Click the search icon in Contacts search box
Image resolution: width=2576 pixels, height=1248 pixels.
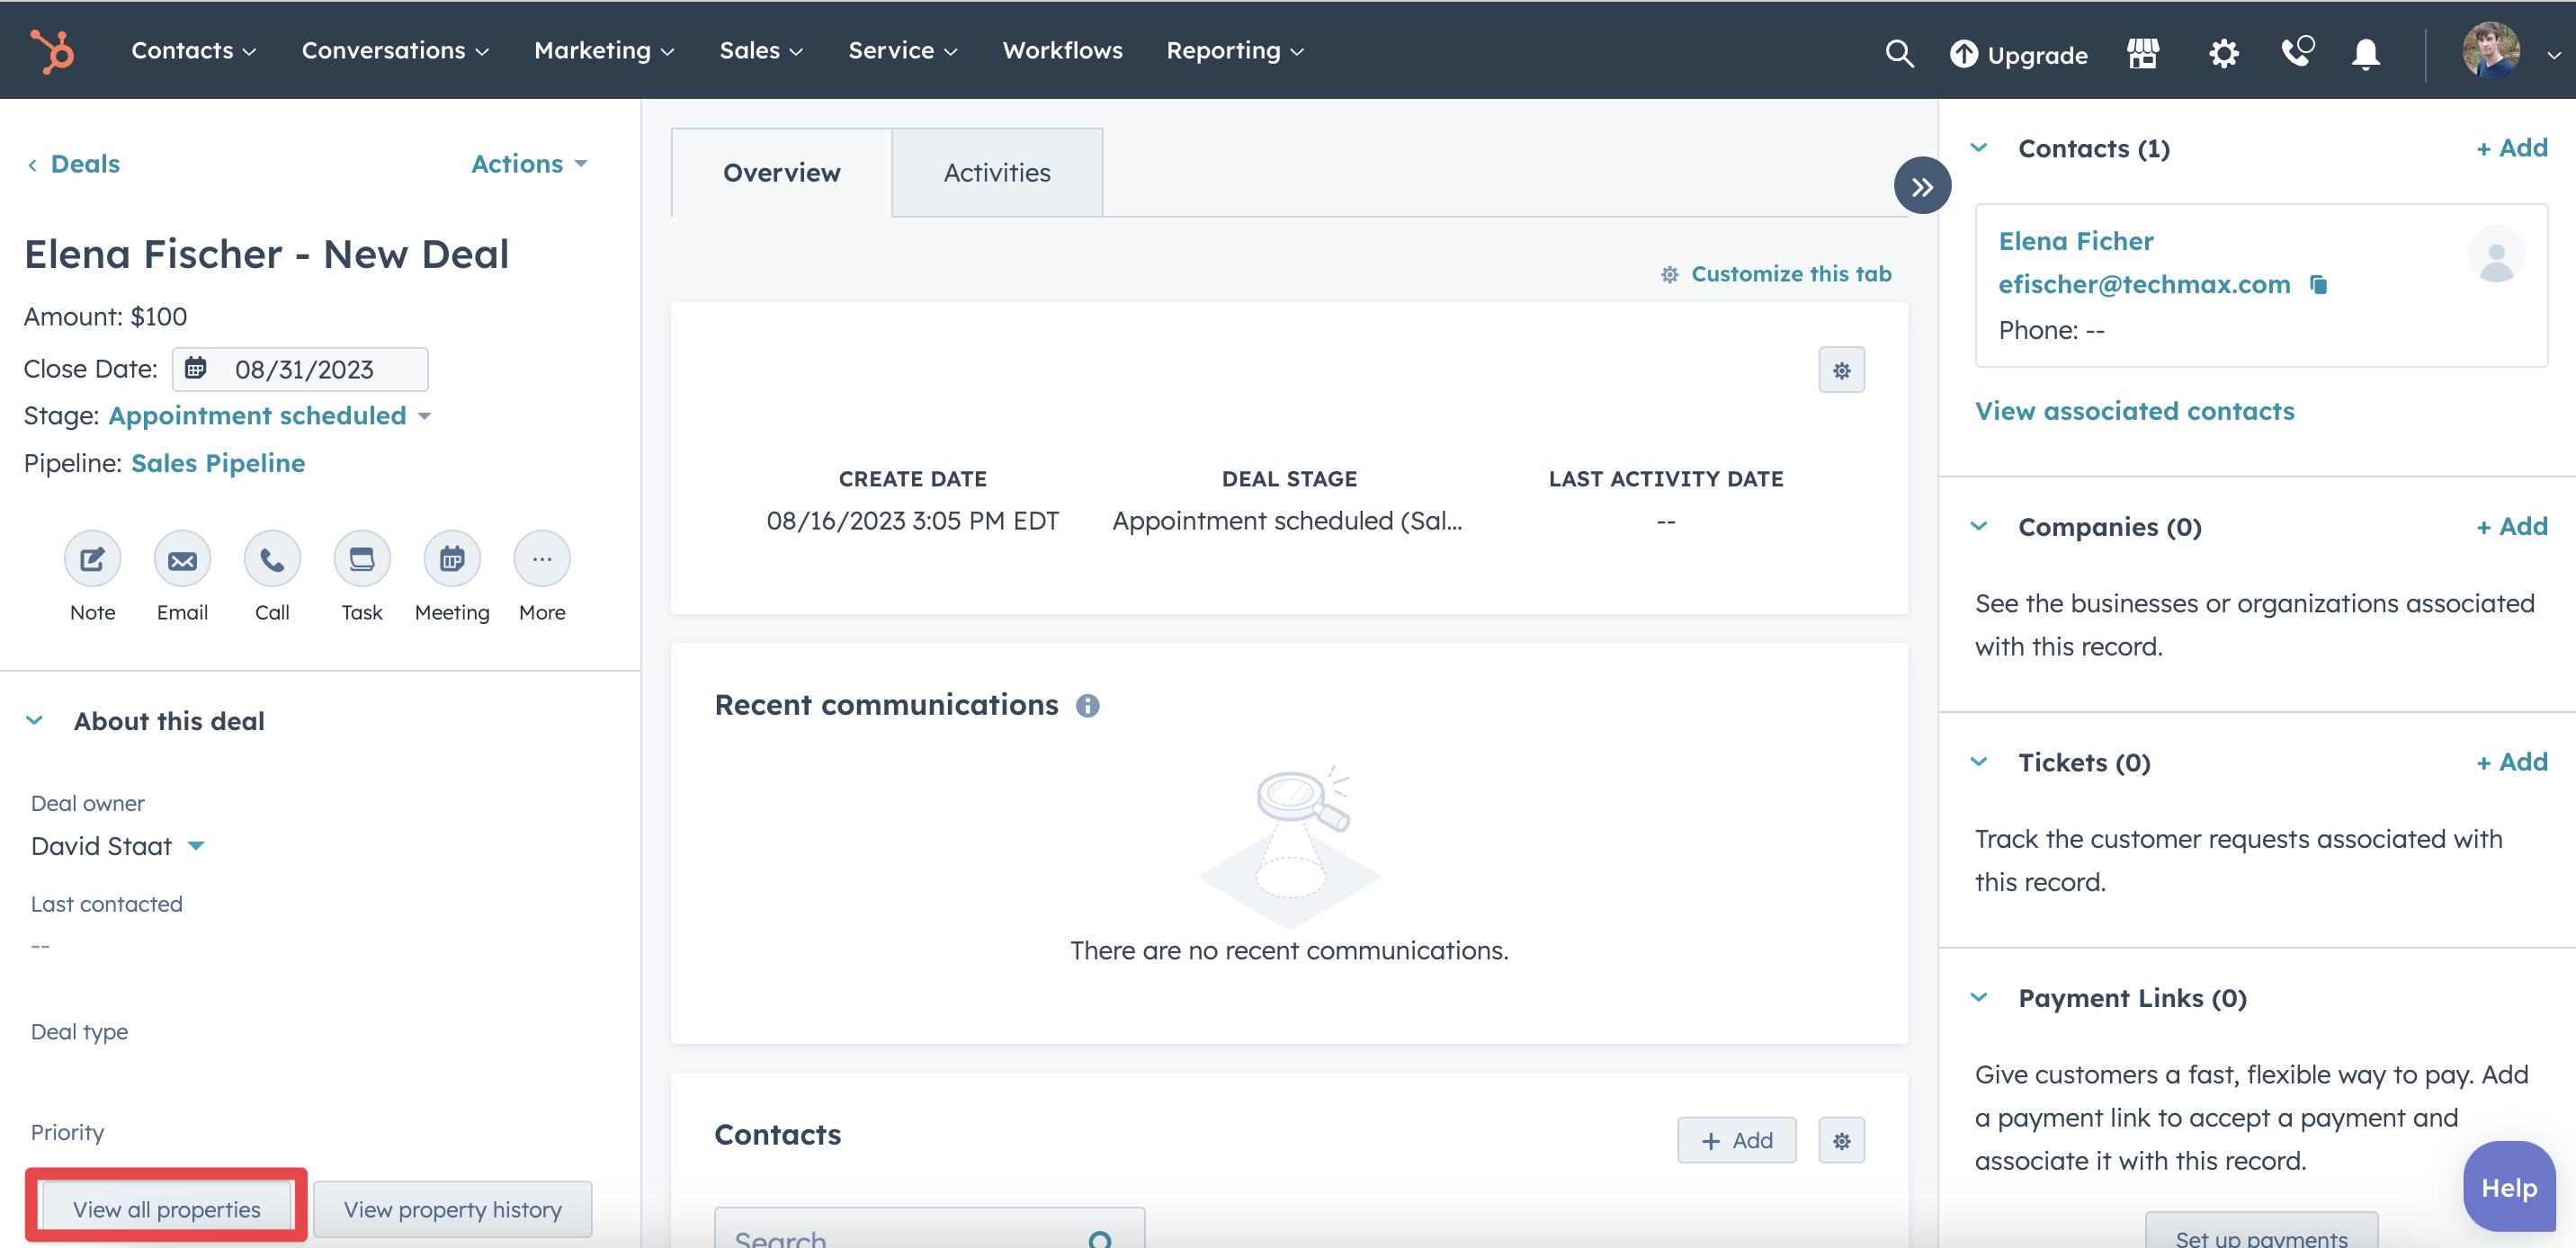1100,1239
